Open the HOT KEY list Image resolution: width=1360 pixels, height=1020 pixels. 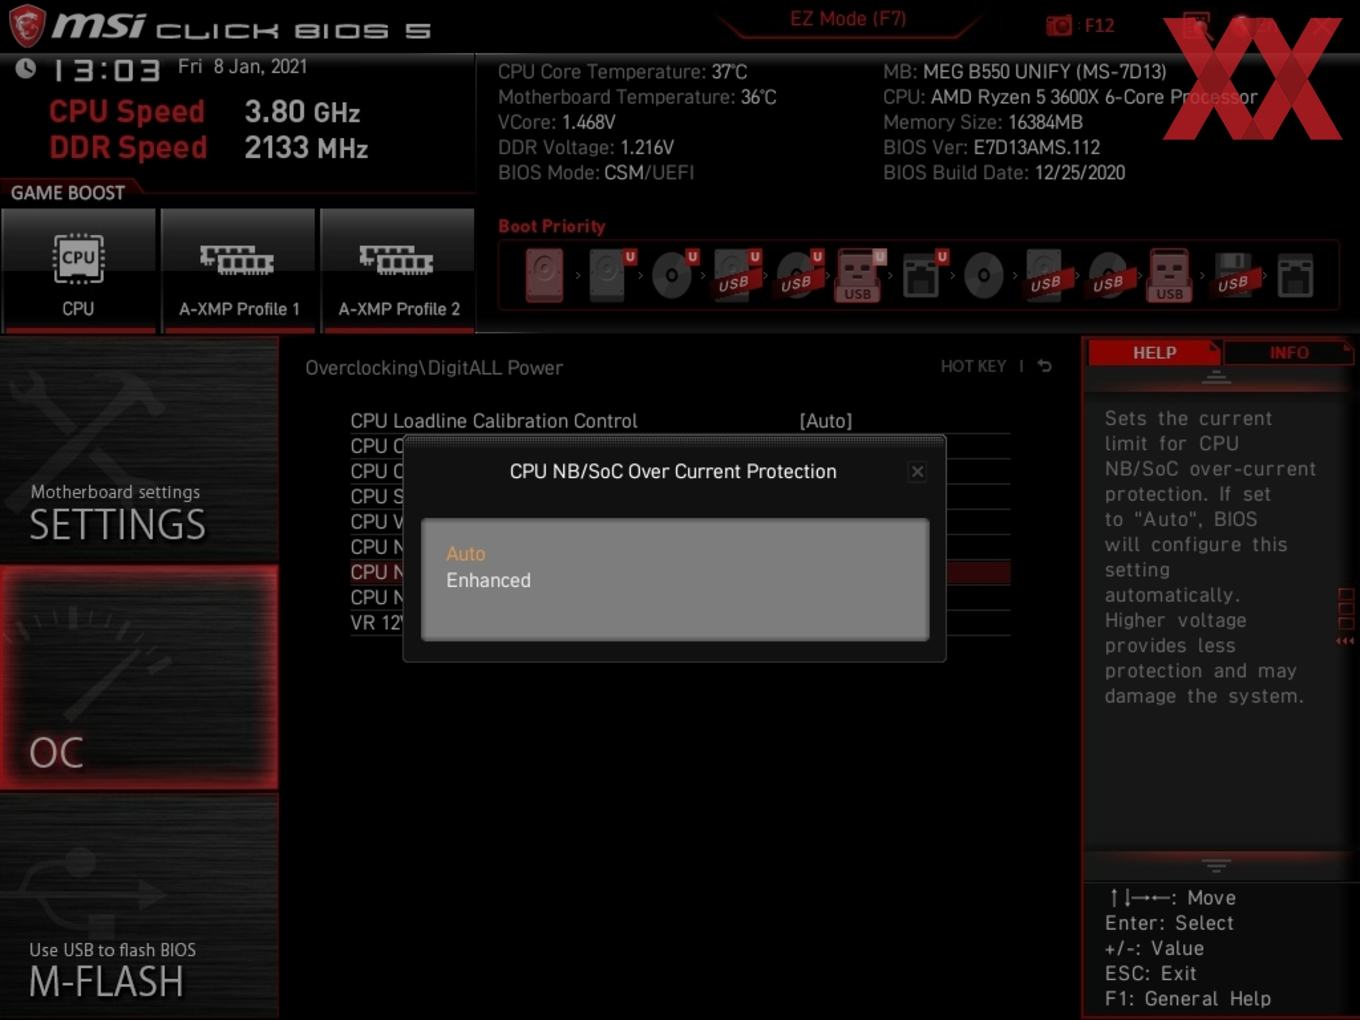tap(973, 366)
